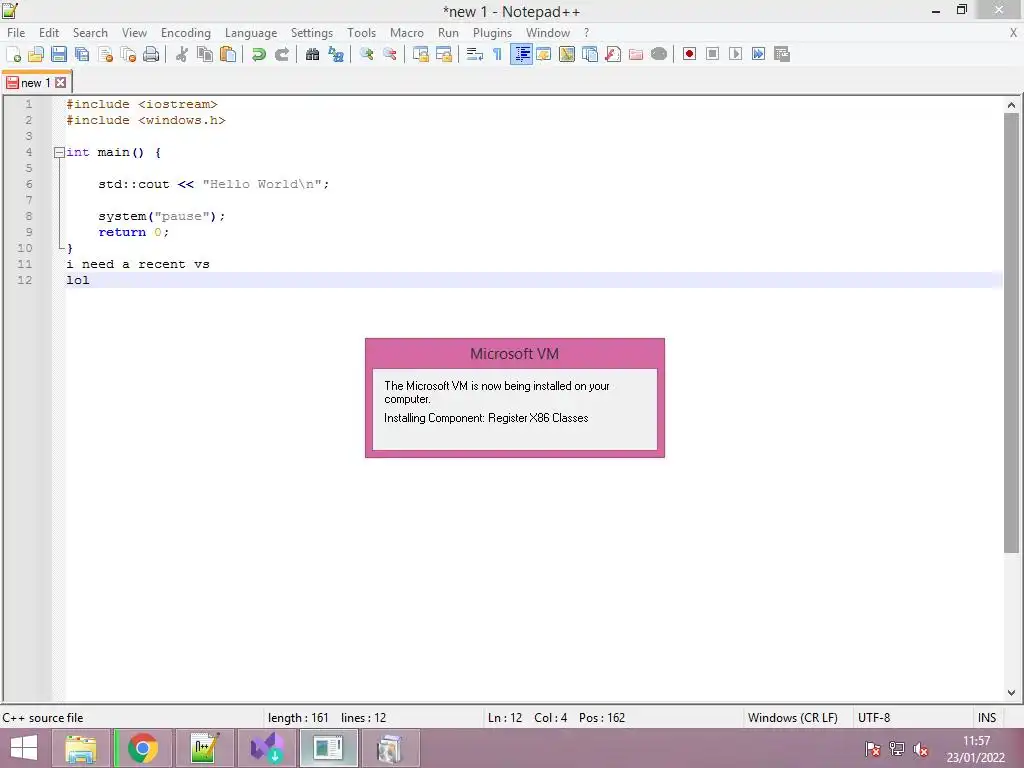Open the ? help menu
This screenshot has width=1024, height=768.
[586, 33]
